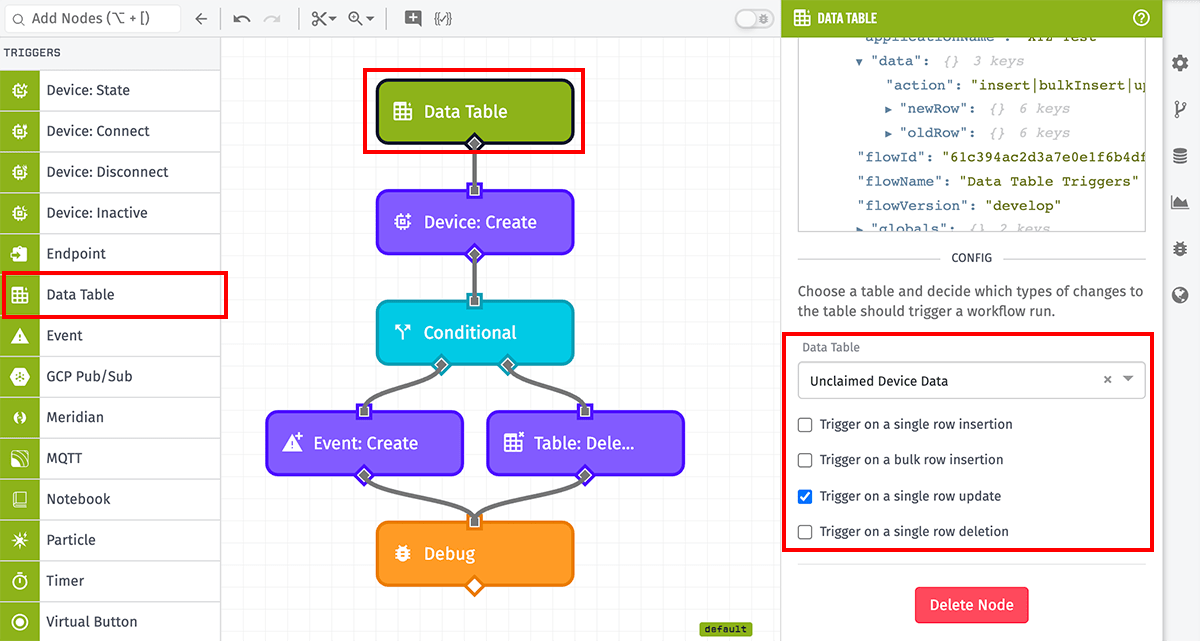Select the Conditional node on the canvas

475,332
